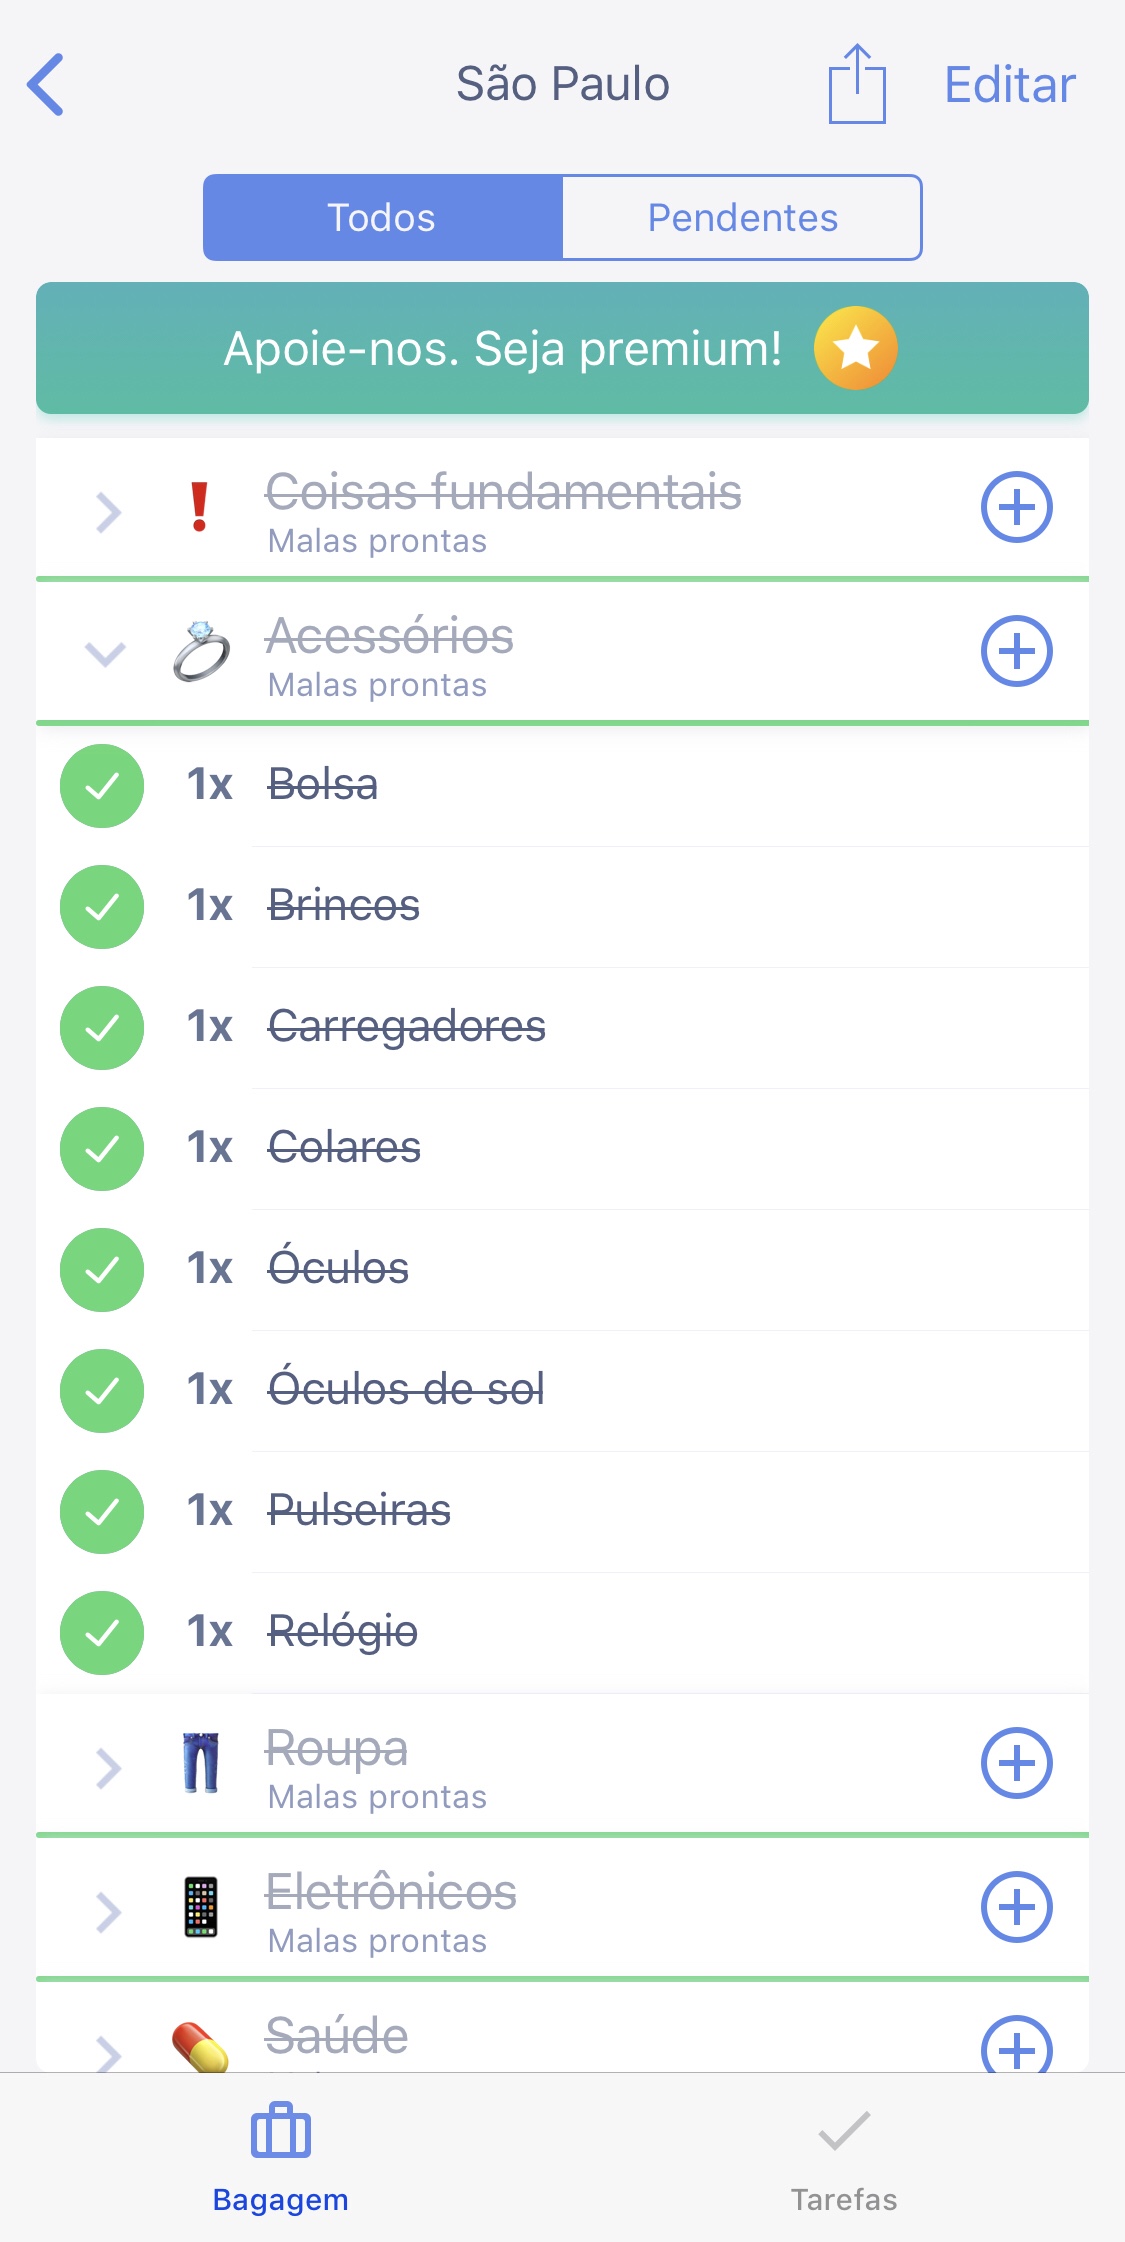The height and width of the screenshot is (2242, 1125).
Task: Tap the premium star icon
Action: (855, 348)
